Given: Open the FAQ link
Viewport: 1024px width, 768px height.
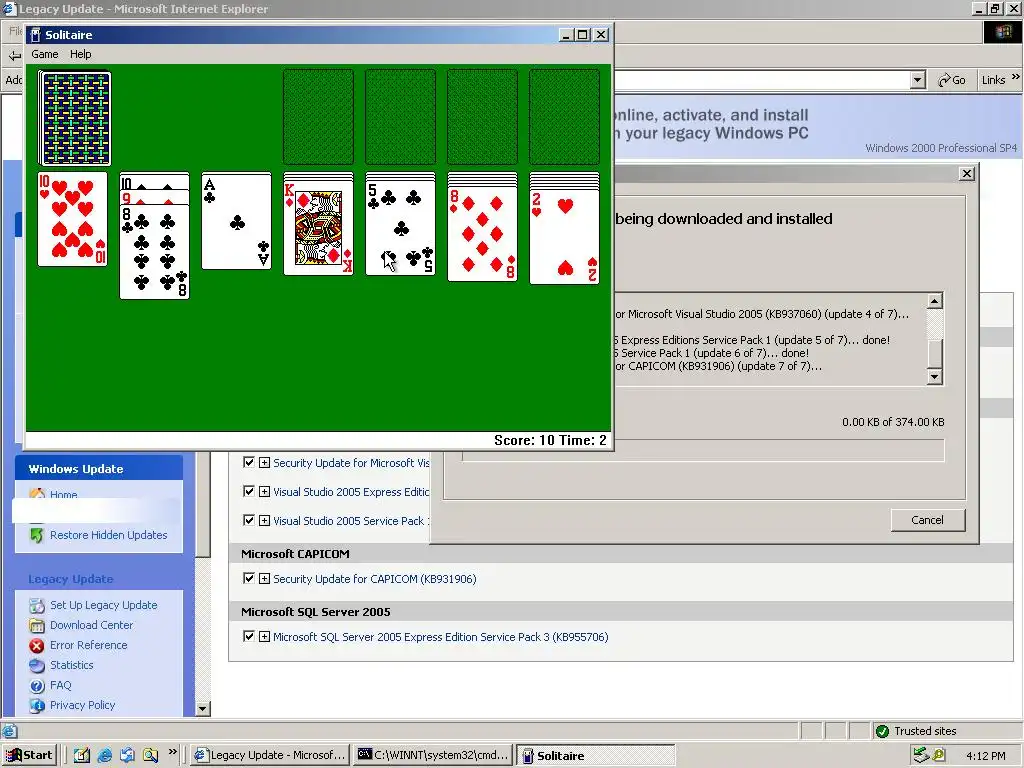Looking at the screenshot, I should tap(61, 686).
